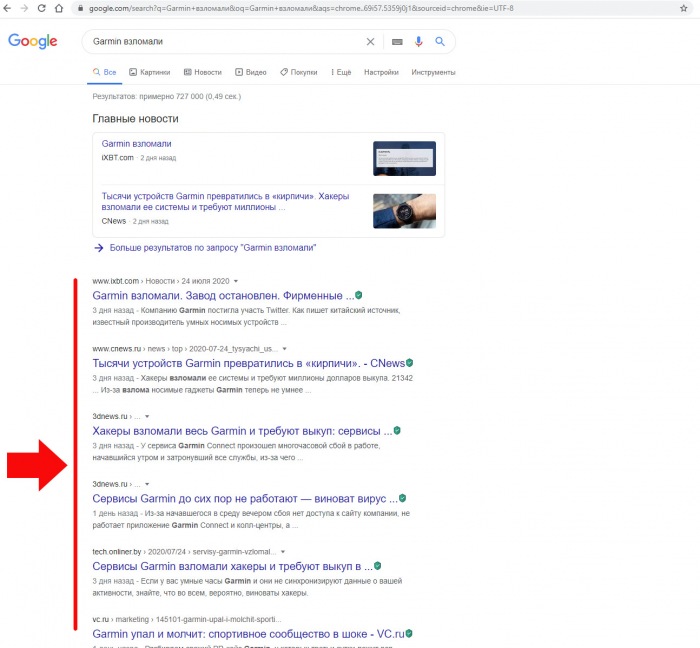Viewport: 700px width, 648px height.
Task: Click green shield on onliner result
Action: (378, 566)
